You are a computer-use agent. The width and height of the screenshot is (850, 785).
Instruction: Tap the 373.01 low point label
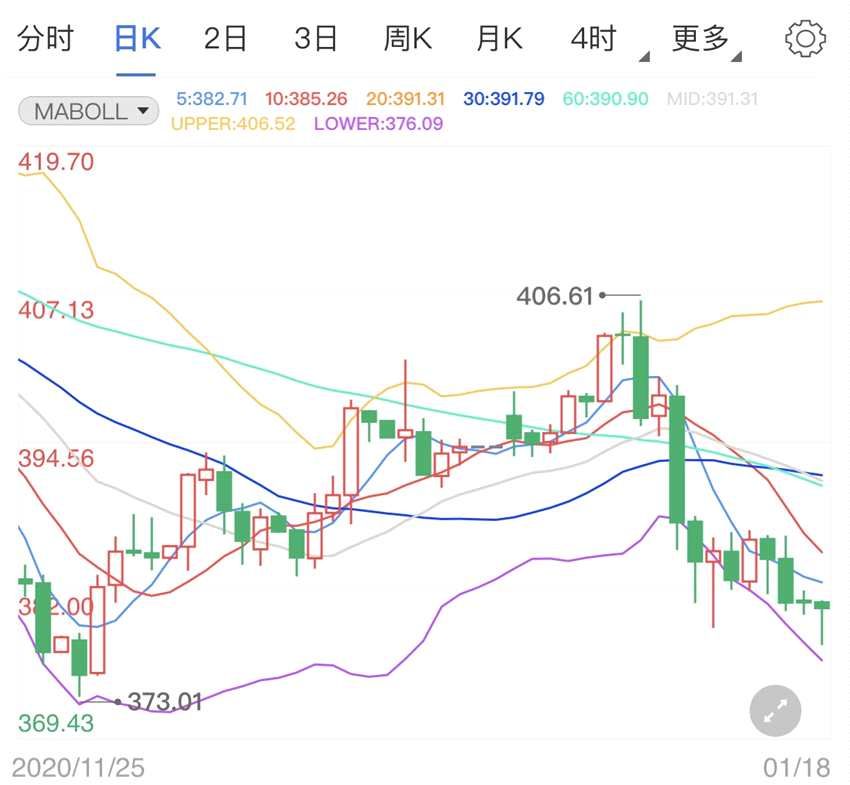(x=166, y=700)
